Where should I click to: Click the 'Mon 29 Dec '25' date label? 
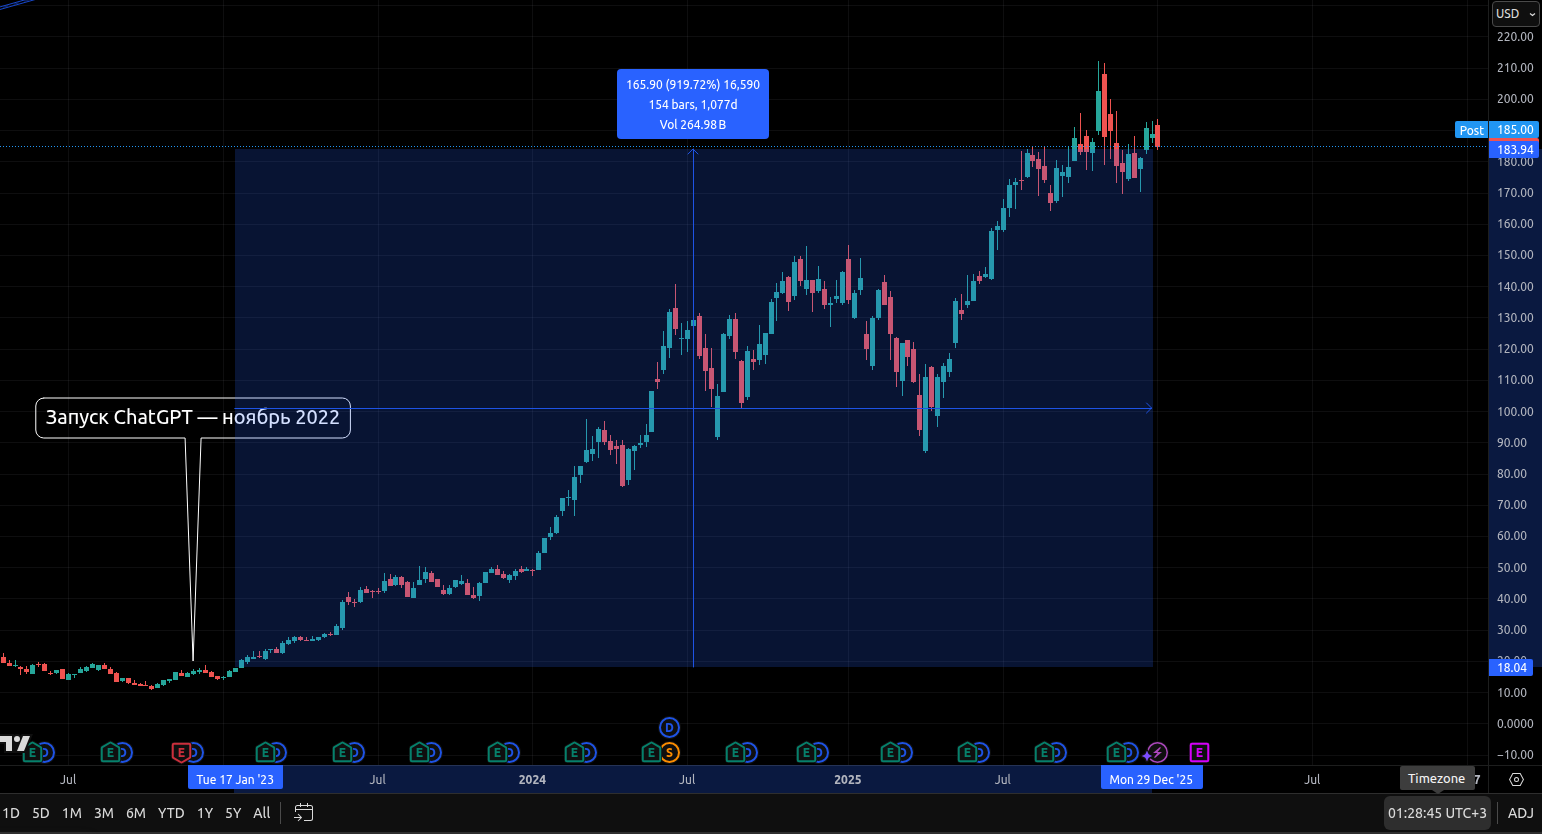1151,779
